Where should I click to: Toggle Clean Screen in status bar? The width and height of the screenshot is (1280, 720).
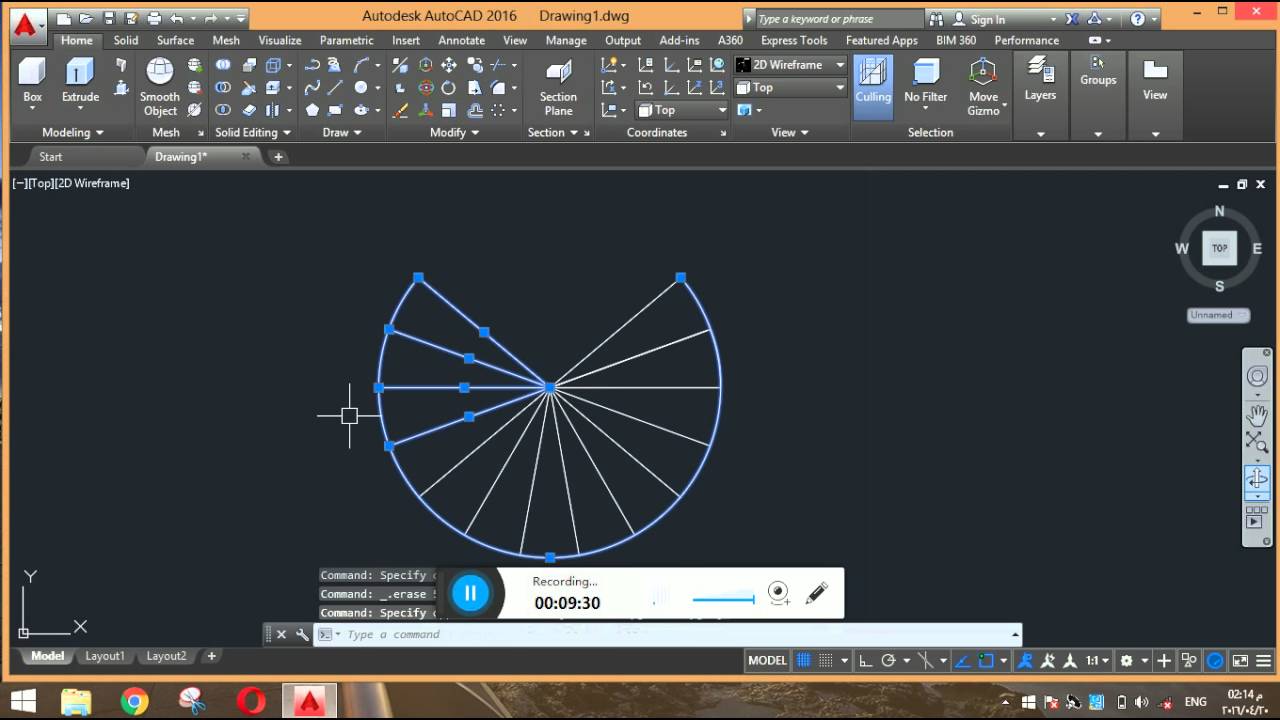click(x=1240, y=660)
